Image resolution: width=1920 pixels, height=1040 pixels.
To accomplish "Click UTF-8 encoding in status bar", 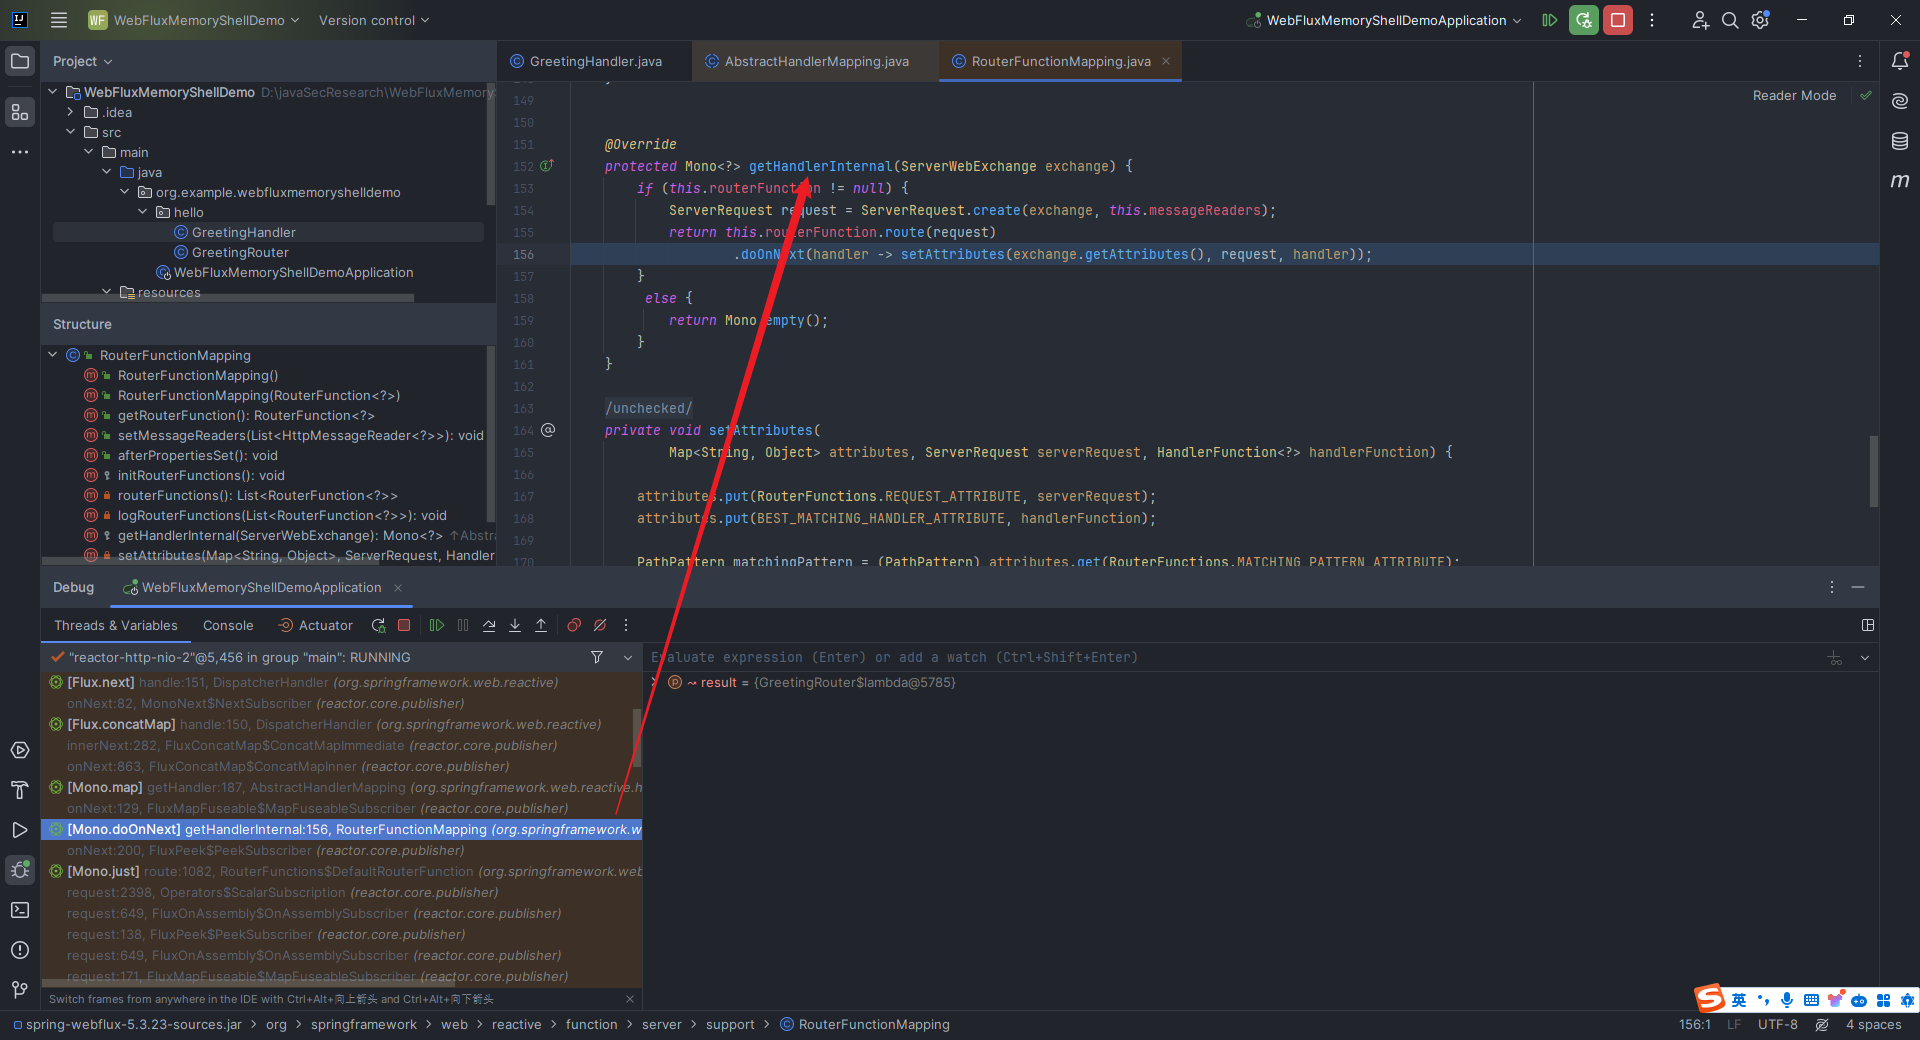I will coord(1778,1024).
